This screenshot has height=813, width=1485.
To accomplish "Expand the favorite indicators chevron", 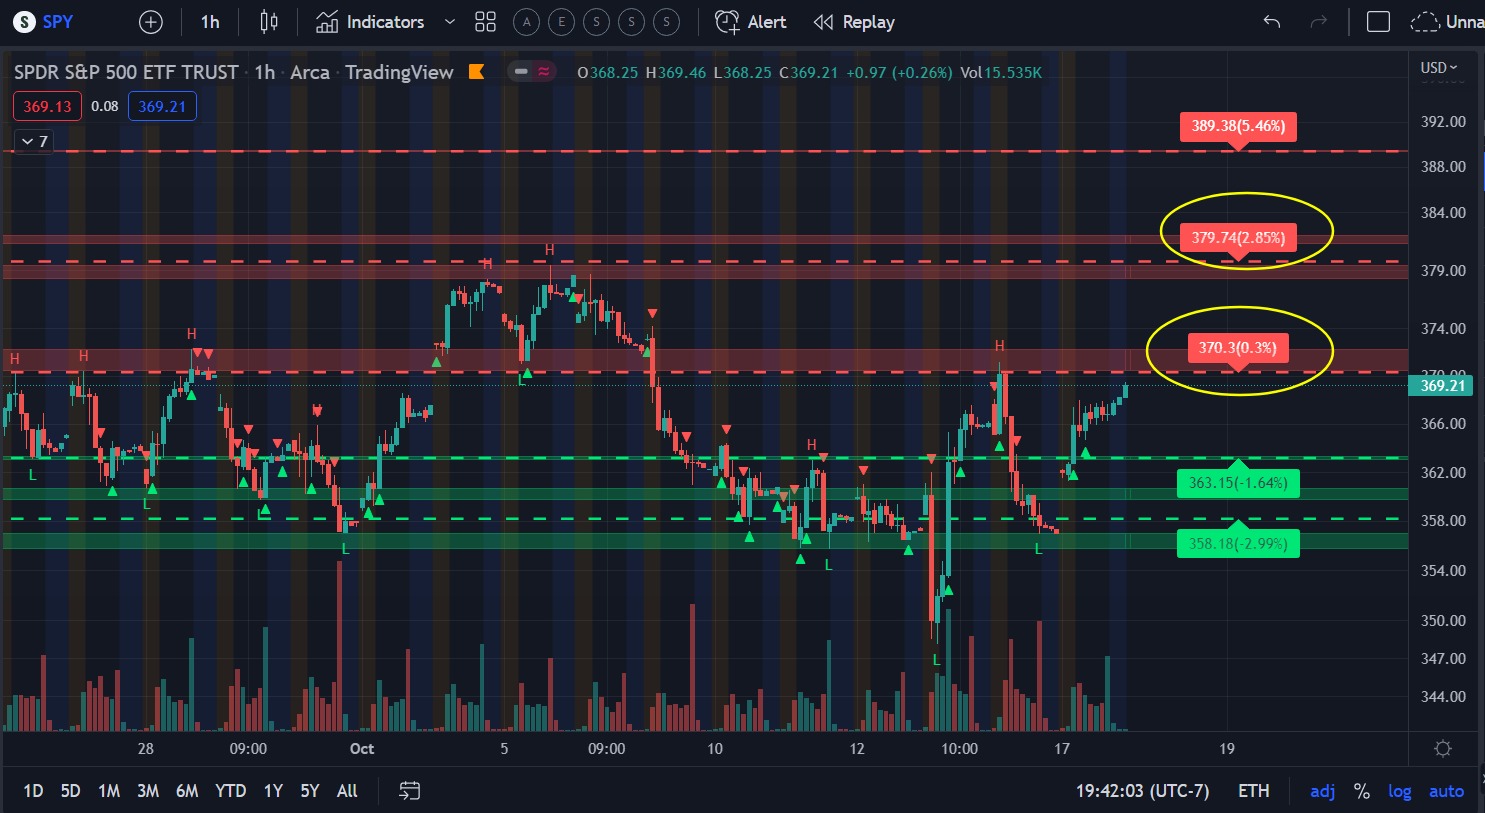I will point(449,22).
